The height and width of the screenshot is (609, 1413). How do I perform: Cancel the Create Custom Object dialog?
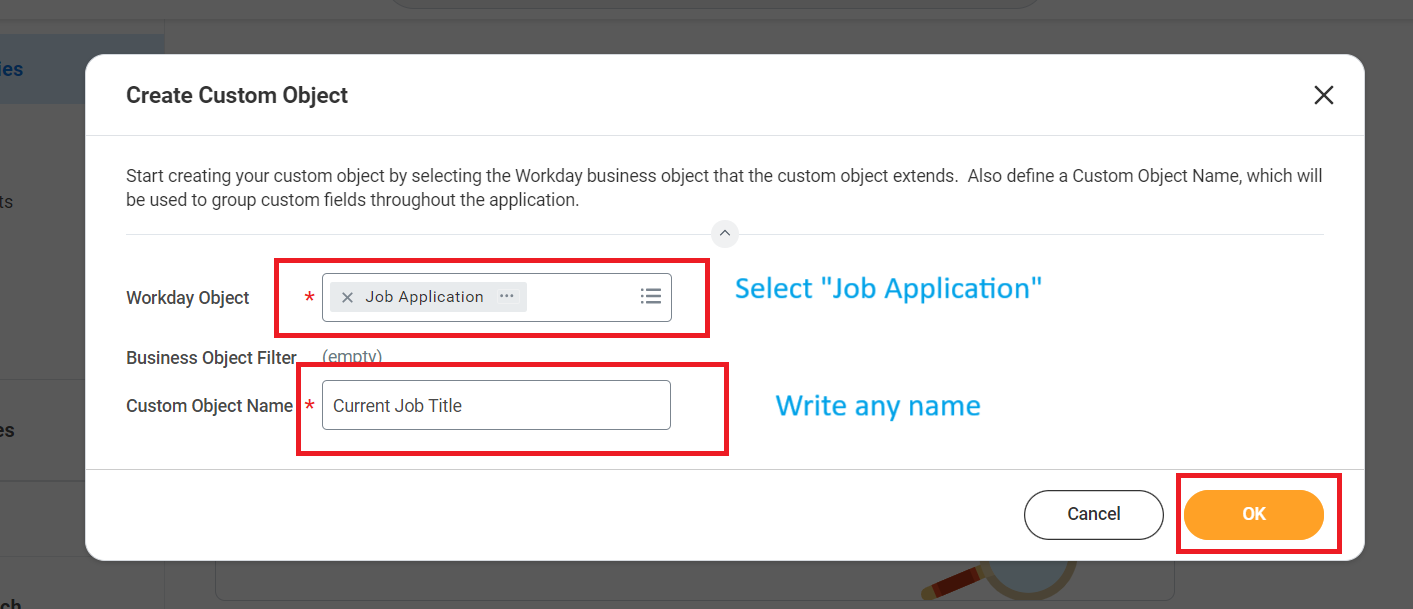[1093, 513]
